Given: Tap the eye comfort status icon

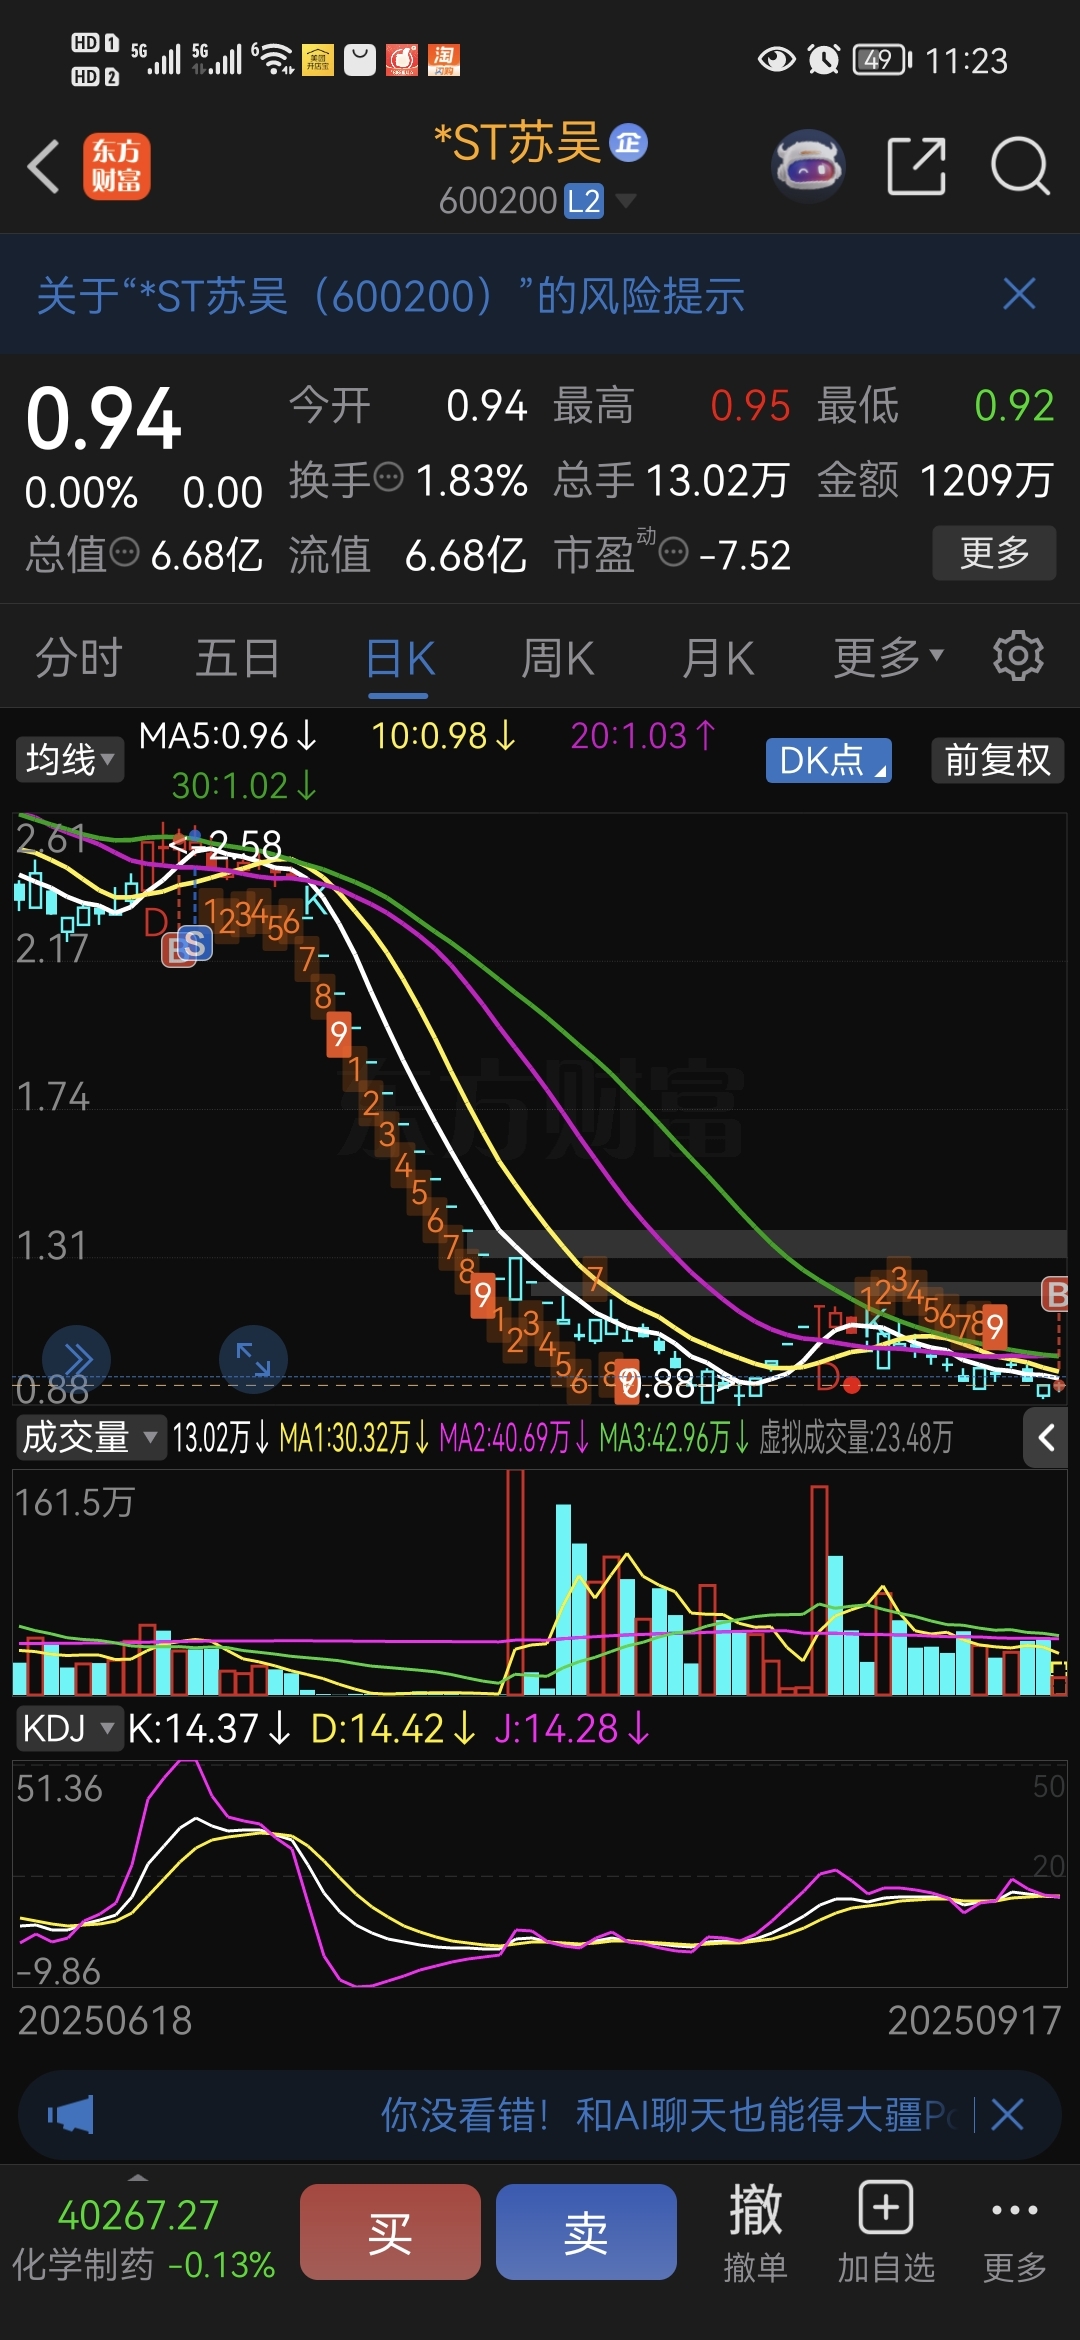Looking at the screenshot, I should coord(776,60).
